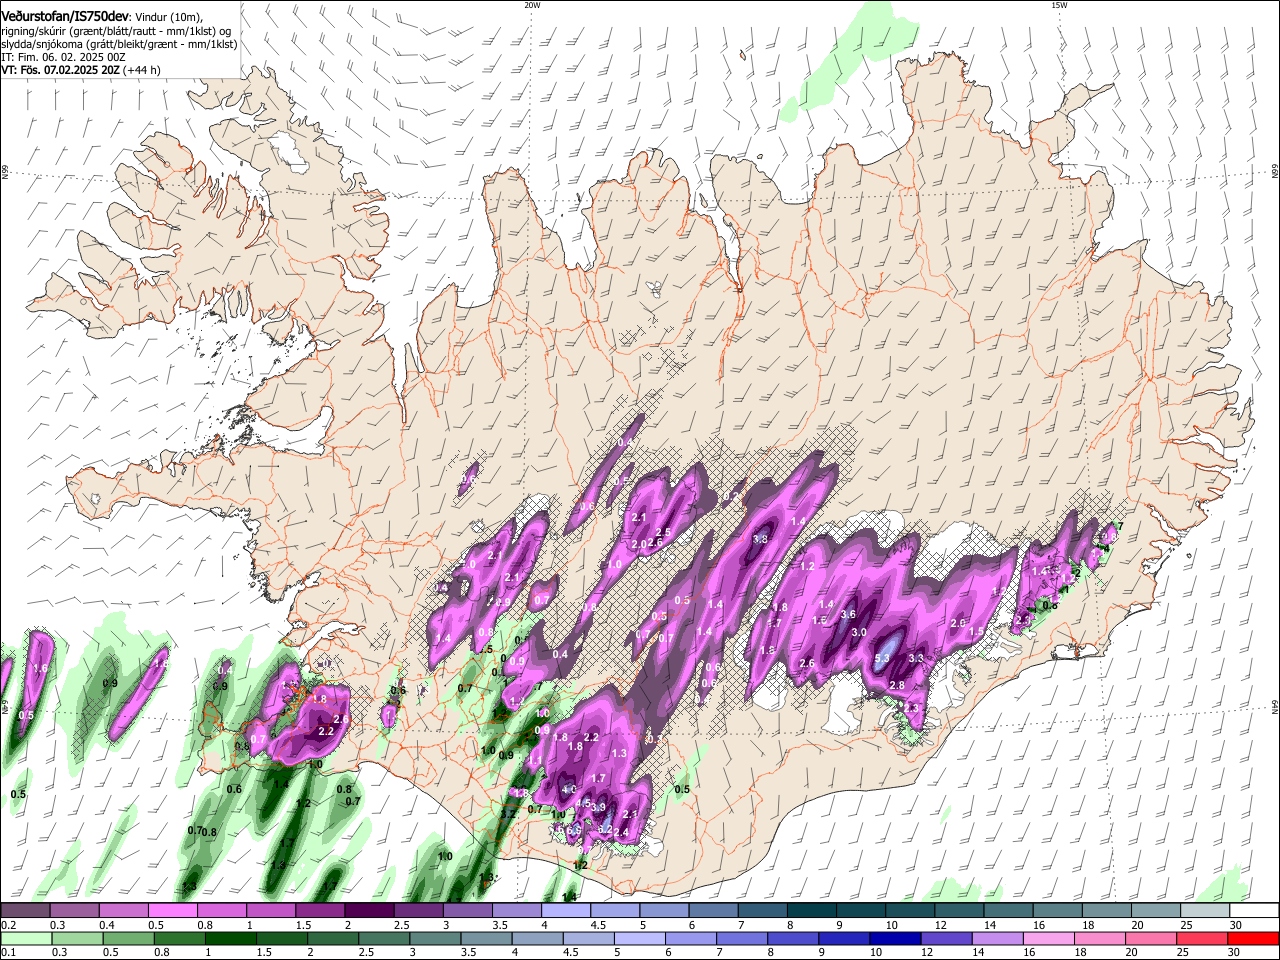The width and height of the screenshot is (1280, 960).
Task: Pick the crimson bottom swatch starting at 25
Action: (1202, 938)
